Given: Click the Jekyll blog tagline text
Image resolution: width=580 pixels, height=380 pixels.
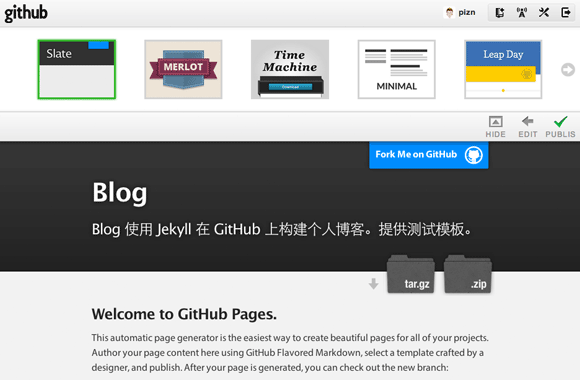Looking at the screenshot, I should tap(282, 229).
